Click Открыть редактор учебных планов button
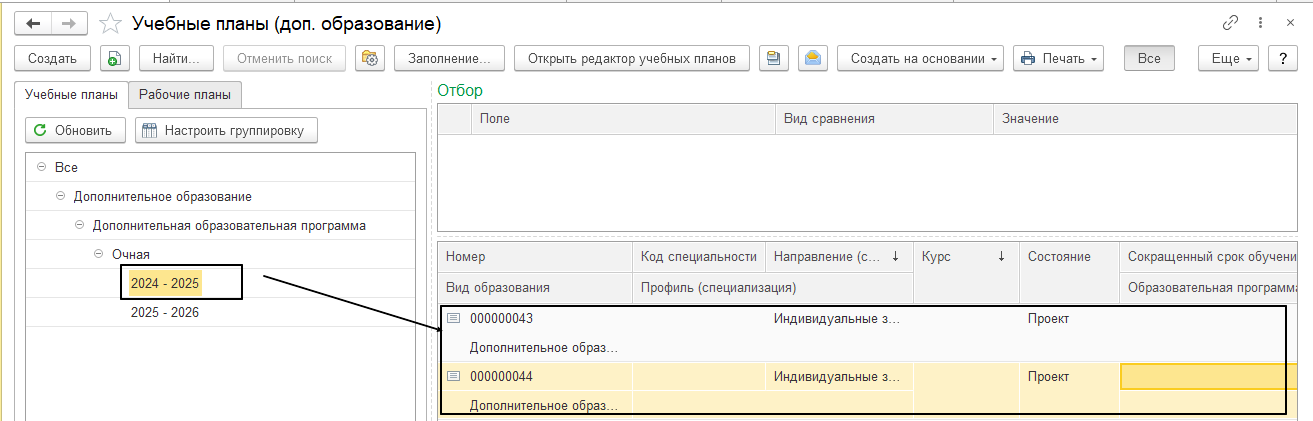Image resolution: width=1313 pixels, height=421 pixels. (631, 59)
